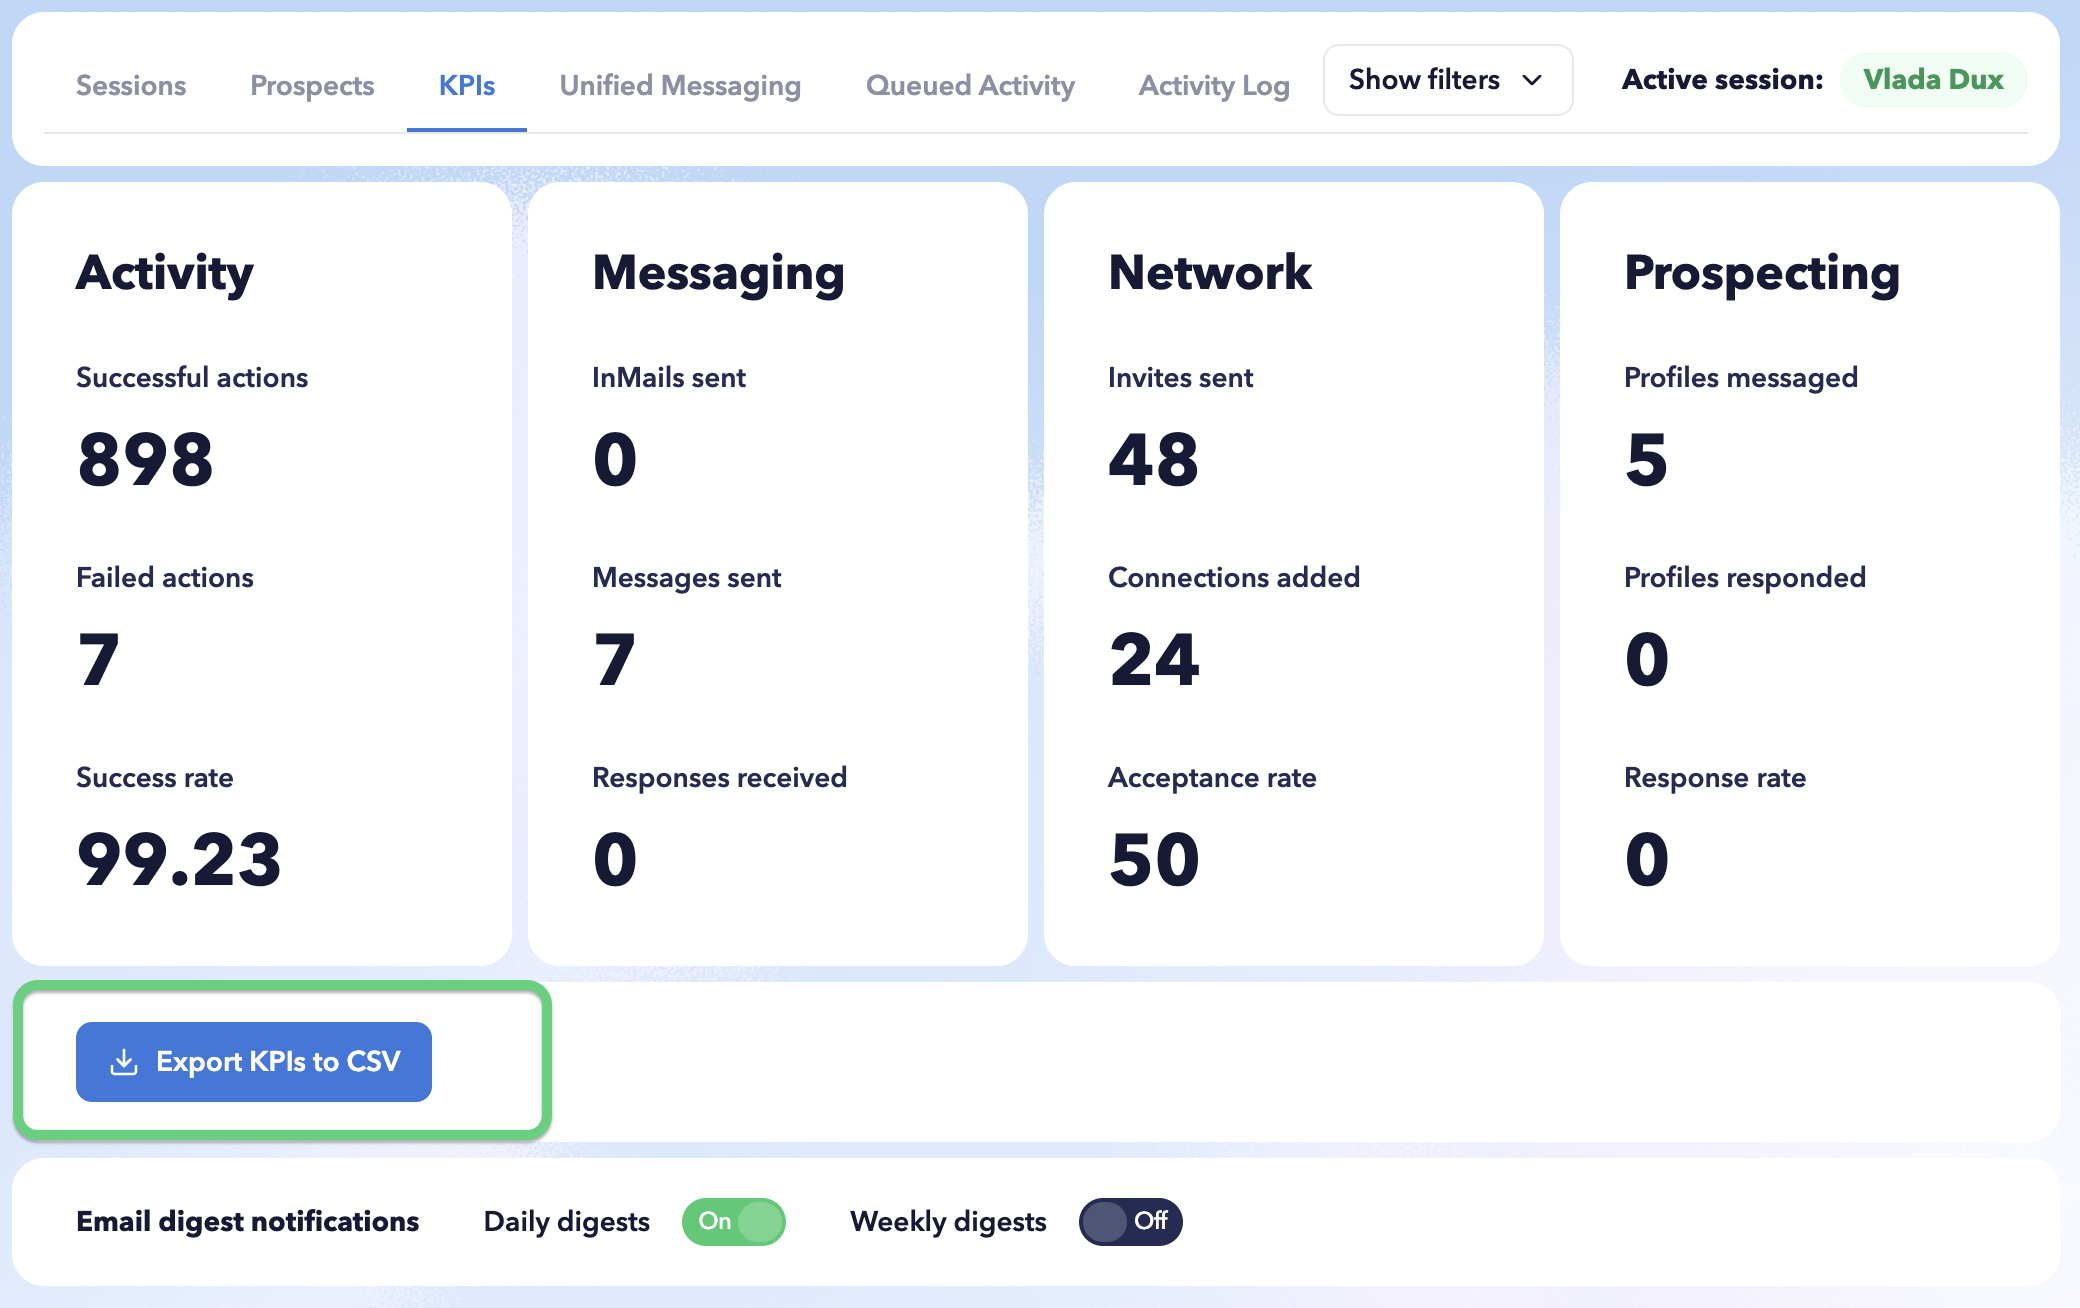Go to the Queued Activity tab

[x=970, y=86]
